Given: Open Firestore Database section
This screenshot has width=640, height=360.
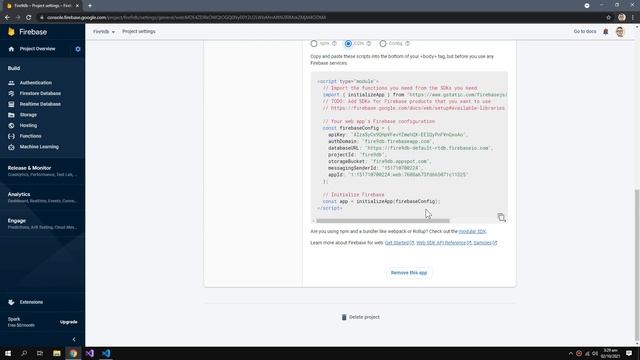Looking at the screenshot, I should coord(40,93).
